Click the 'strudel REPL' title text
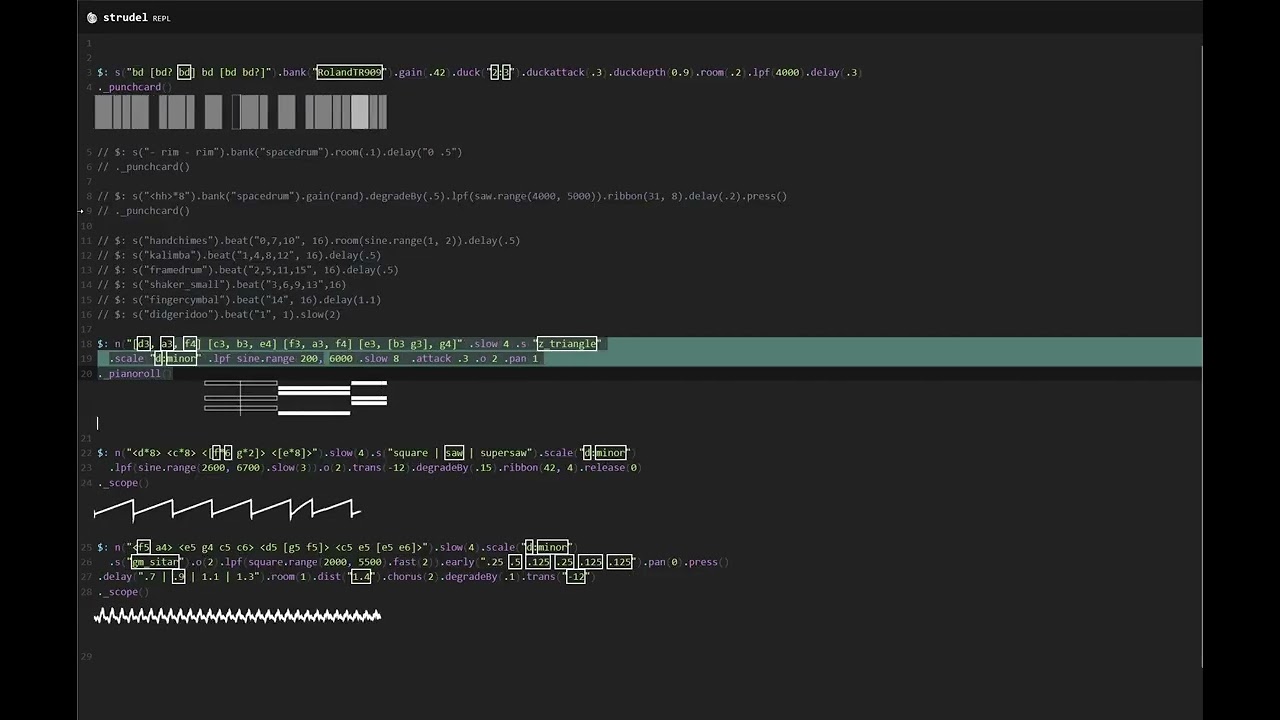 136,18
